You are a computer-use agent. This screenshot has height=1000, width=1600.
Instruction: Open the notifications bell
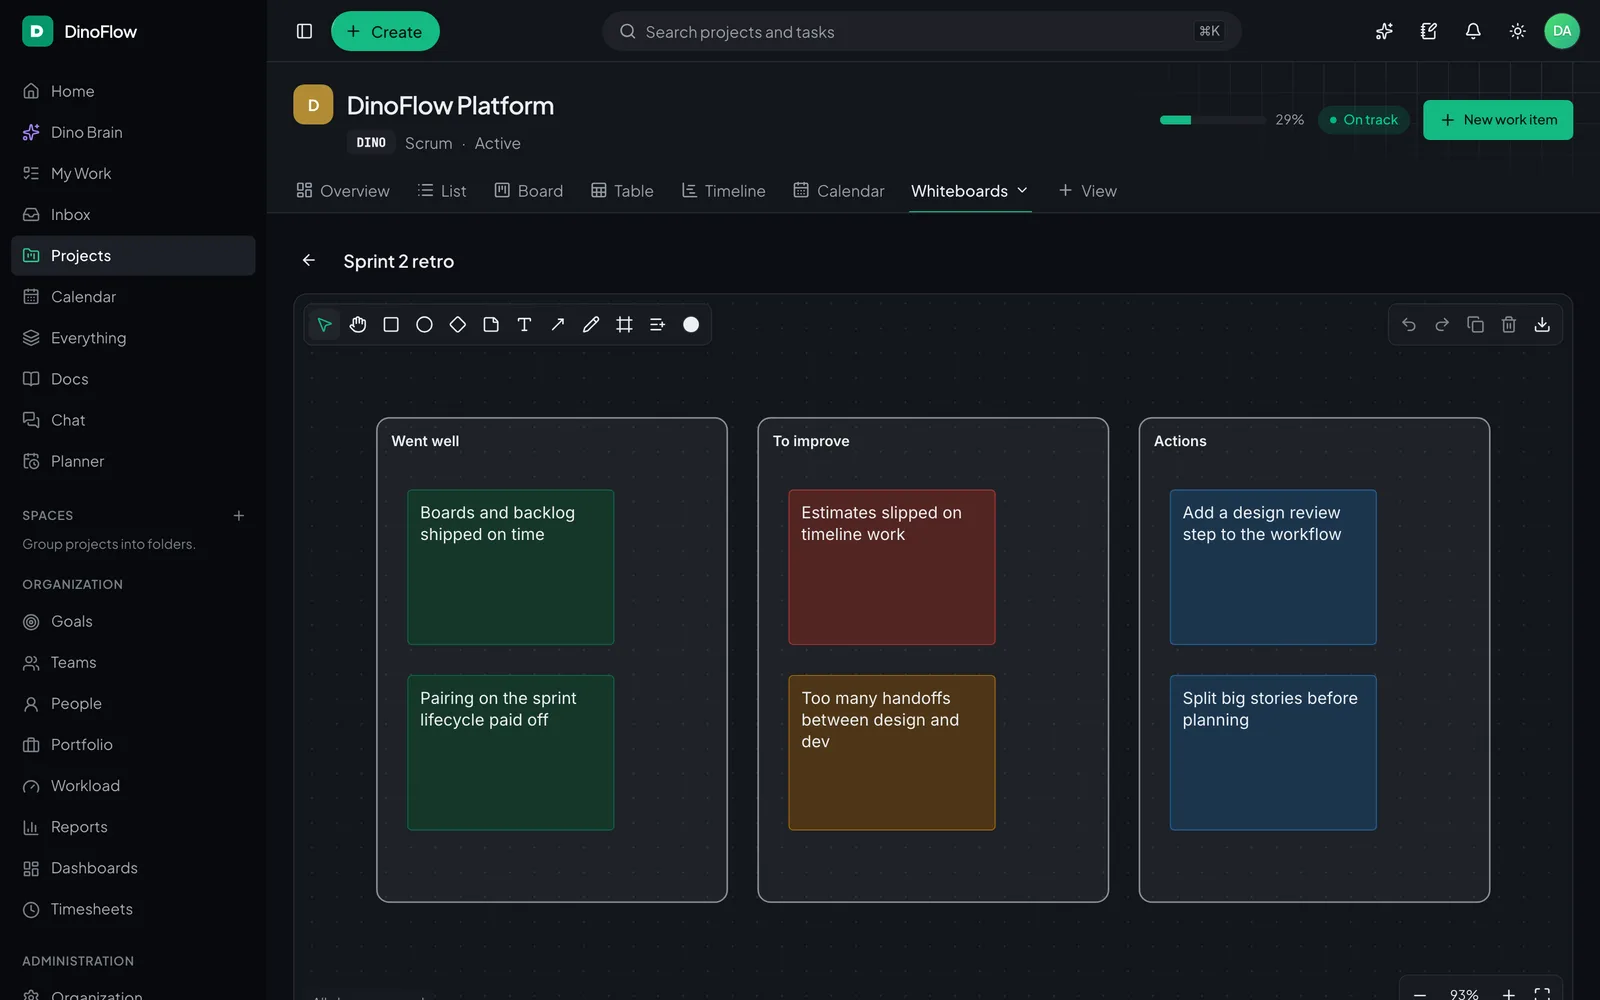click(1473, 31)
